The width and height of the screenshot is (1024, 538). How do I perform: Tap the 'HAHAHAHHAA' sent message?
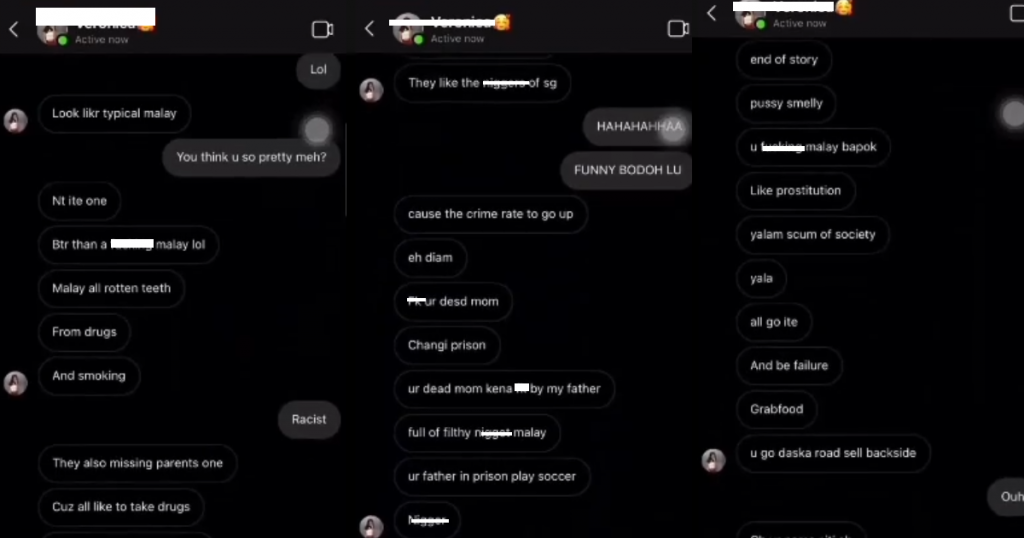click(637, 127)
